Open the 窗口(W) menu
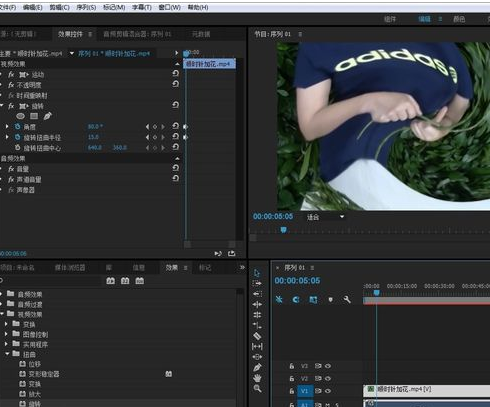The image size is (490, 407). pos(169,7)
